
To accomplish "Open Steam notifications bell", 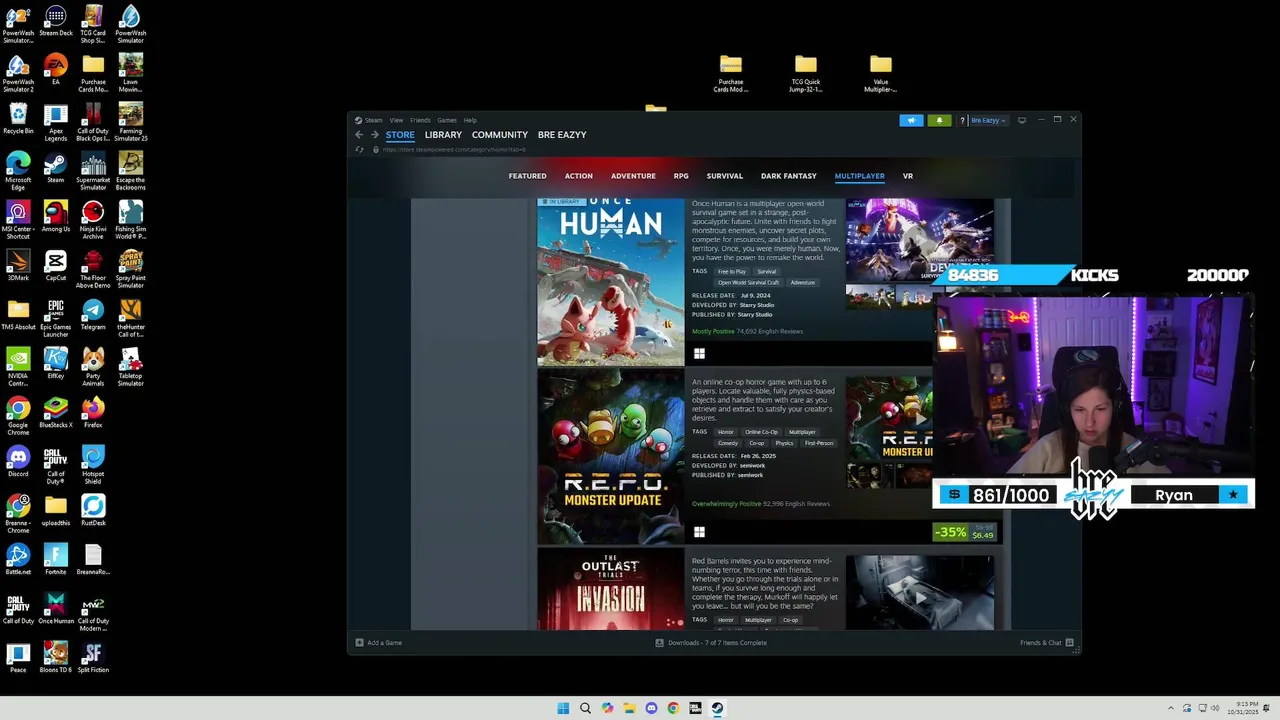I will 939,120.
